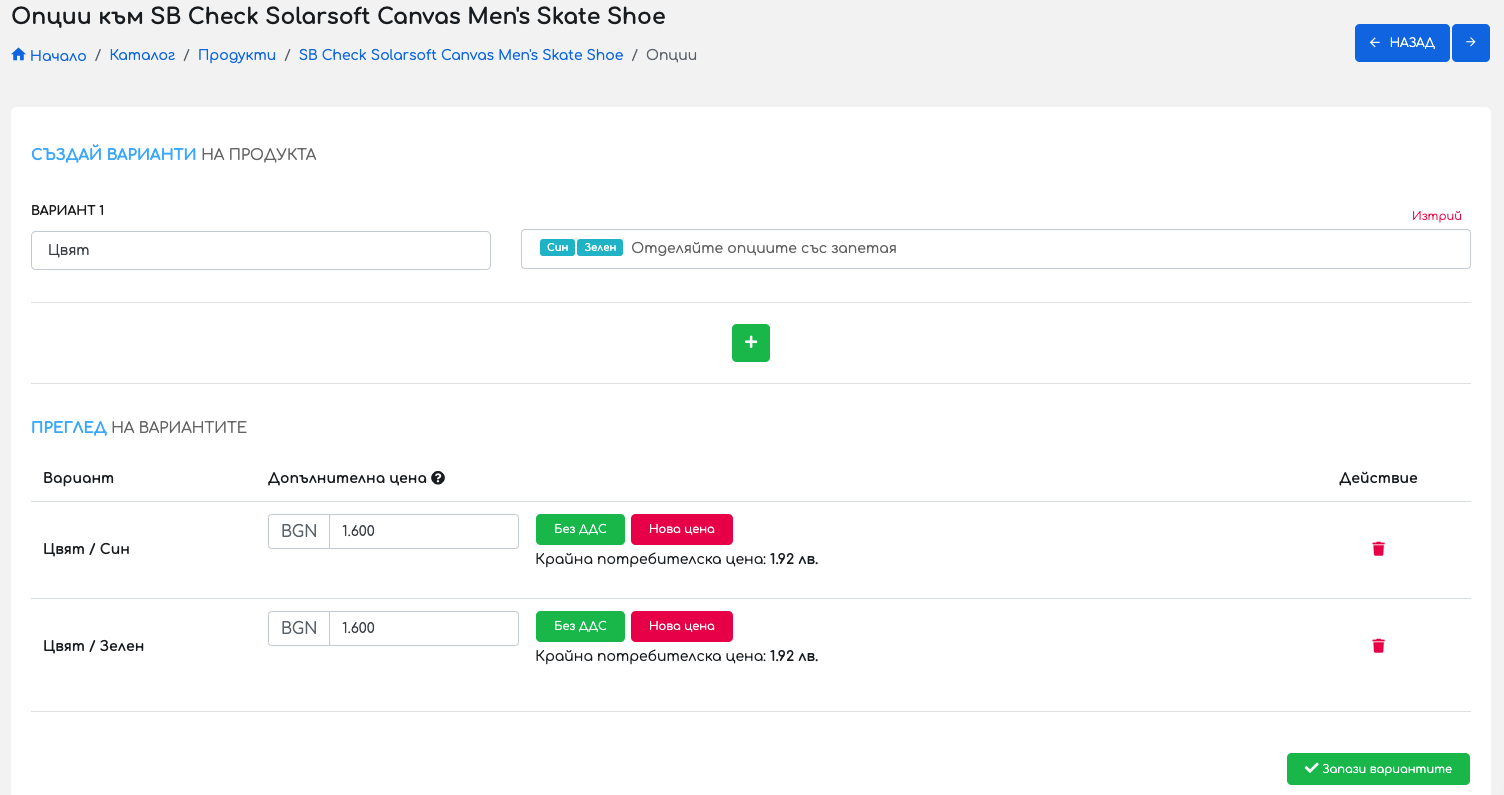This screenshot has height=795, width=1504.
Task: Click the Вариант column header
Action: [x=78, y=478]
